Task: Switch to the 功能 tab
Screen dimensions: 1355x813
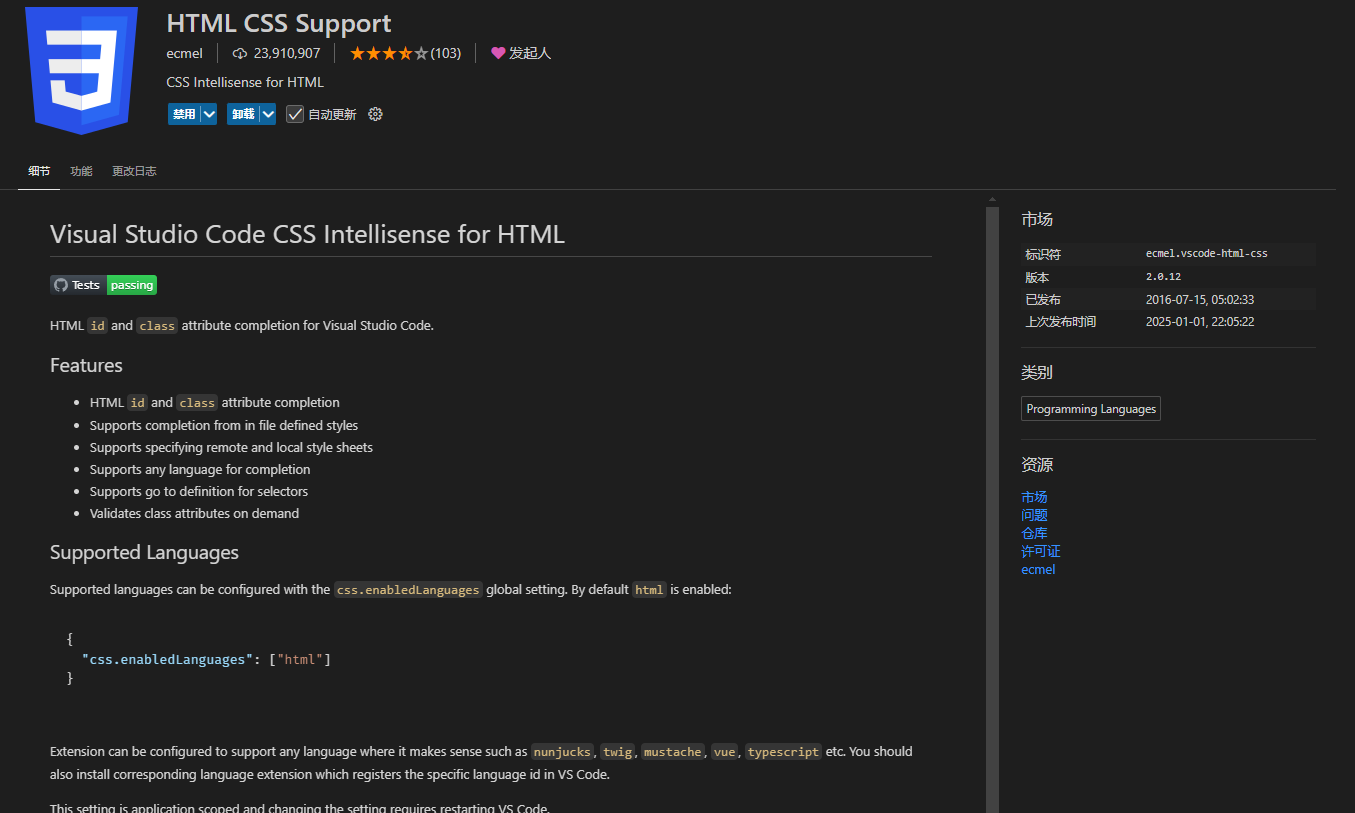Action: click(x=81, y=171)
